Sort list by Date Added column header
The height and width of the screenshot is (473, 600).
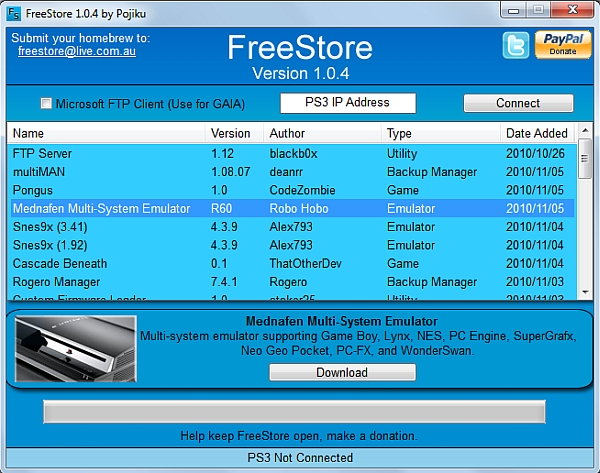[x=537, y=133]
